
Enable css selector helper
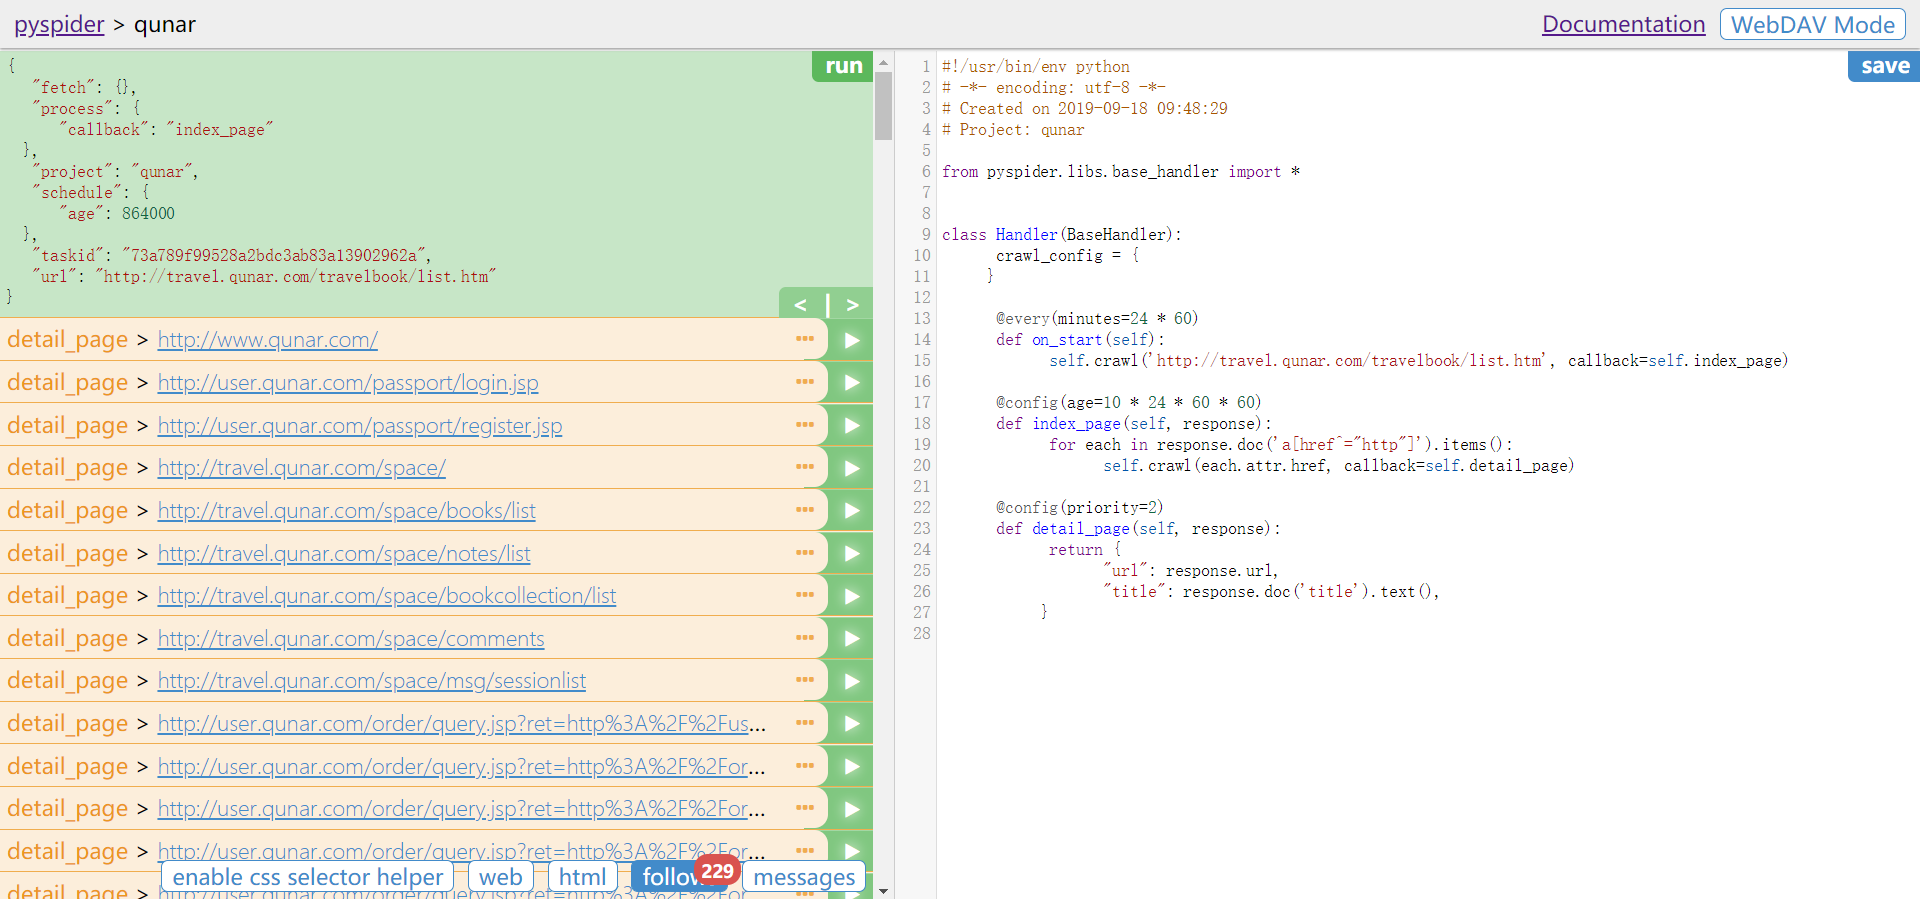pyautogui.click(x=307, y=877)
